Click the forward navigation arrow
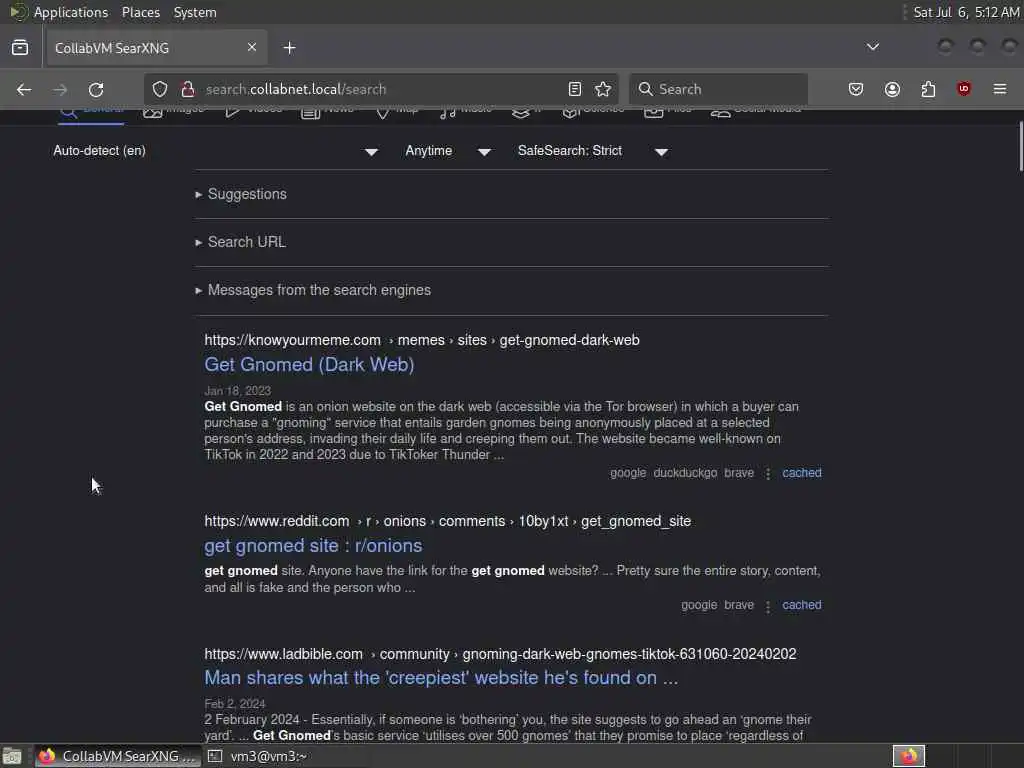 (x=60, y=89)
